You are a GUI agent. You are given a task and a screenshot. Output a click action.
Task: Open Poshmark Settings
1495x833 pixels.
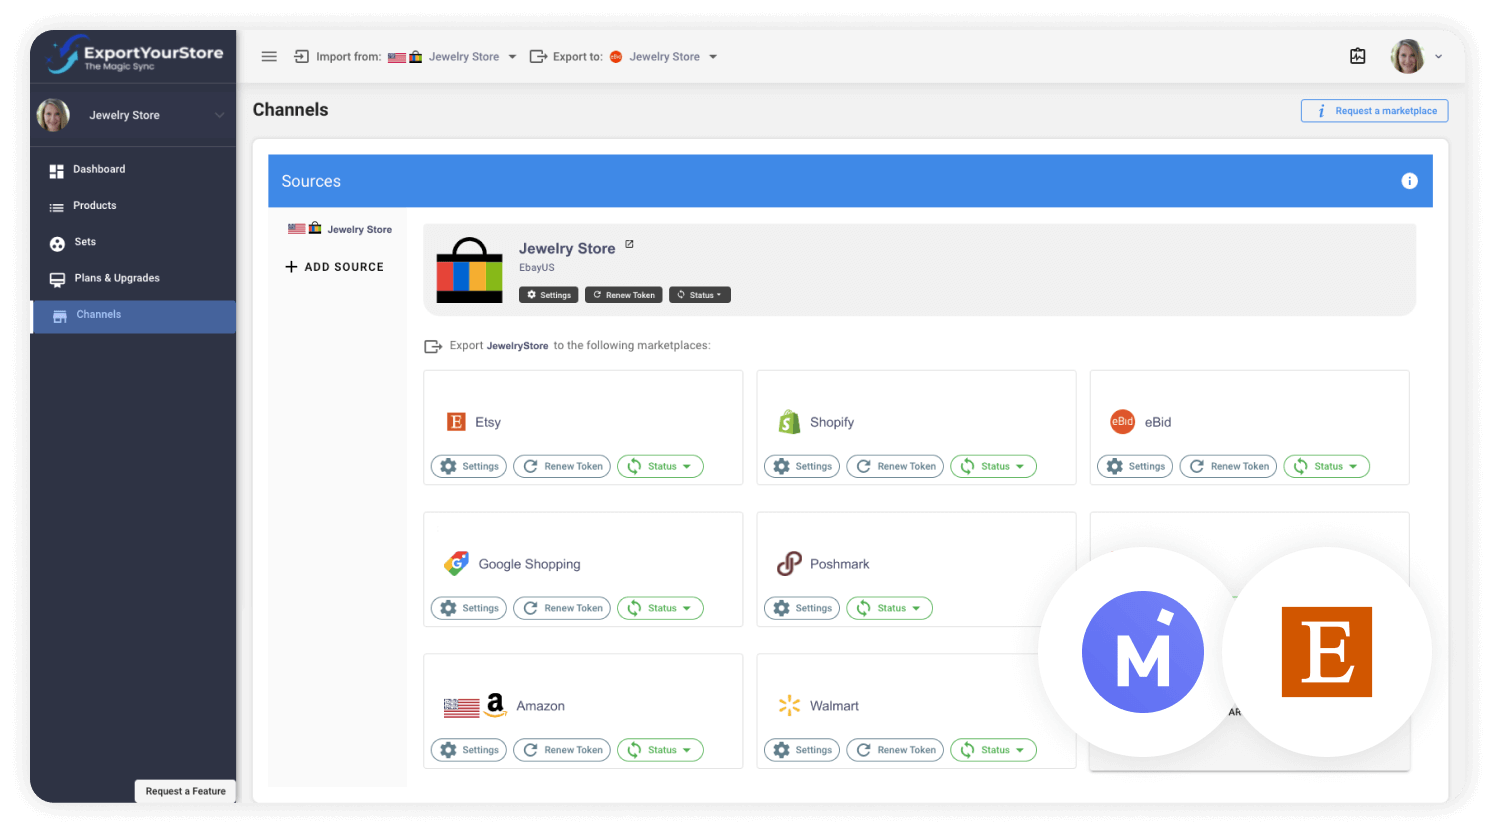(x=802, y=608)
